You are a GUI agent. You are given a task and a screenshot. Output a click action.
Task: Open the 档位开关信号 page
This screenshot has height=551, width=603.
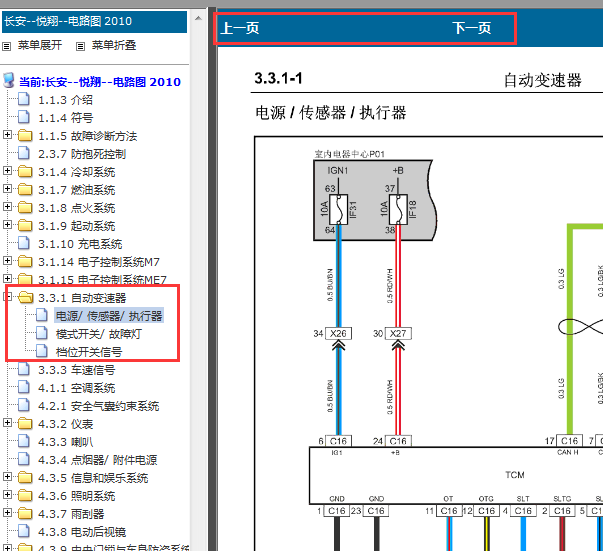[89, 352]
